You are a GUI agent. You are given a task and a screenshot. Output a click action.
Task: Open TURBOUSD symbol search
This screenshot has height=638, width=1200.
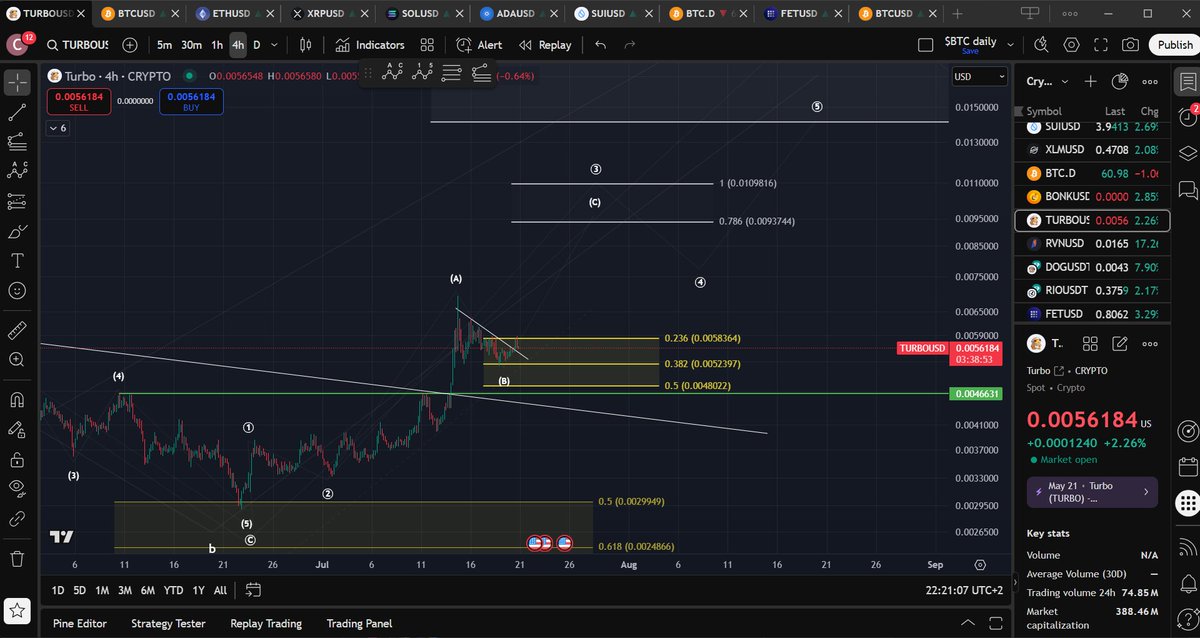click(76, 45)
